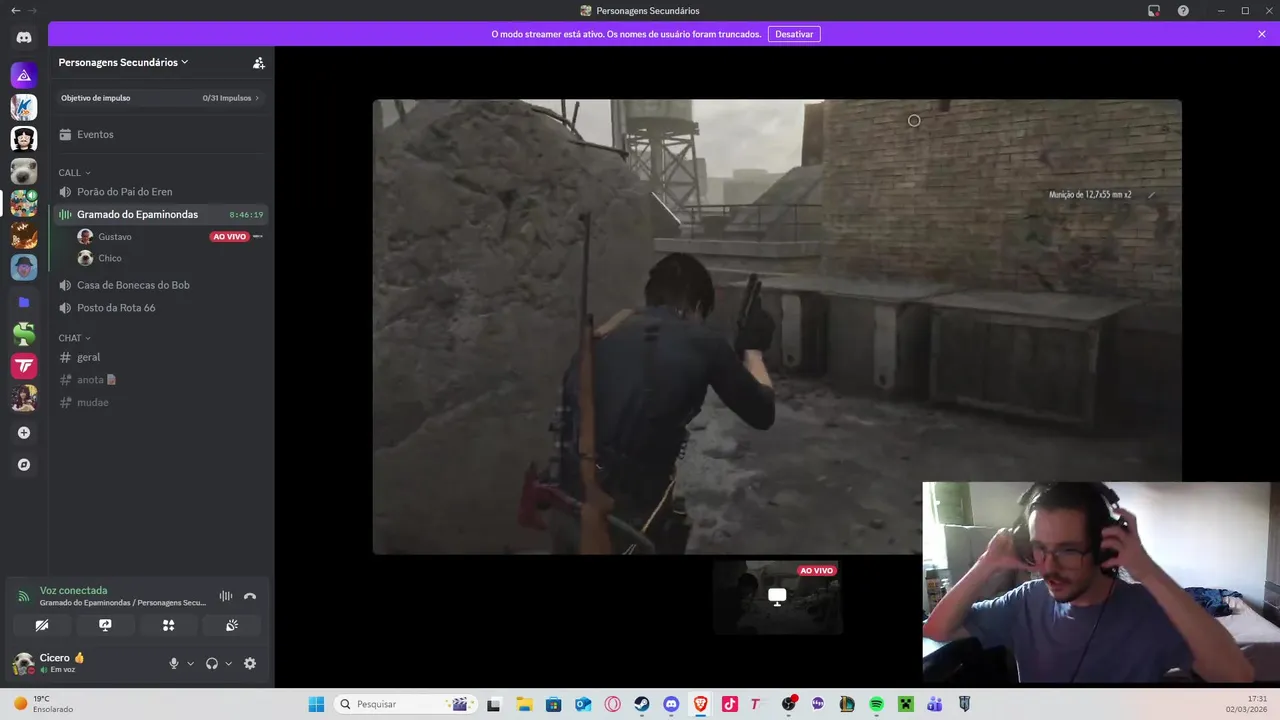Focus the main game stream view

coord(777,326)
